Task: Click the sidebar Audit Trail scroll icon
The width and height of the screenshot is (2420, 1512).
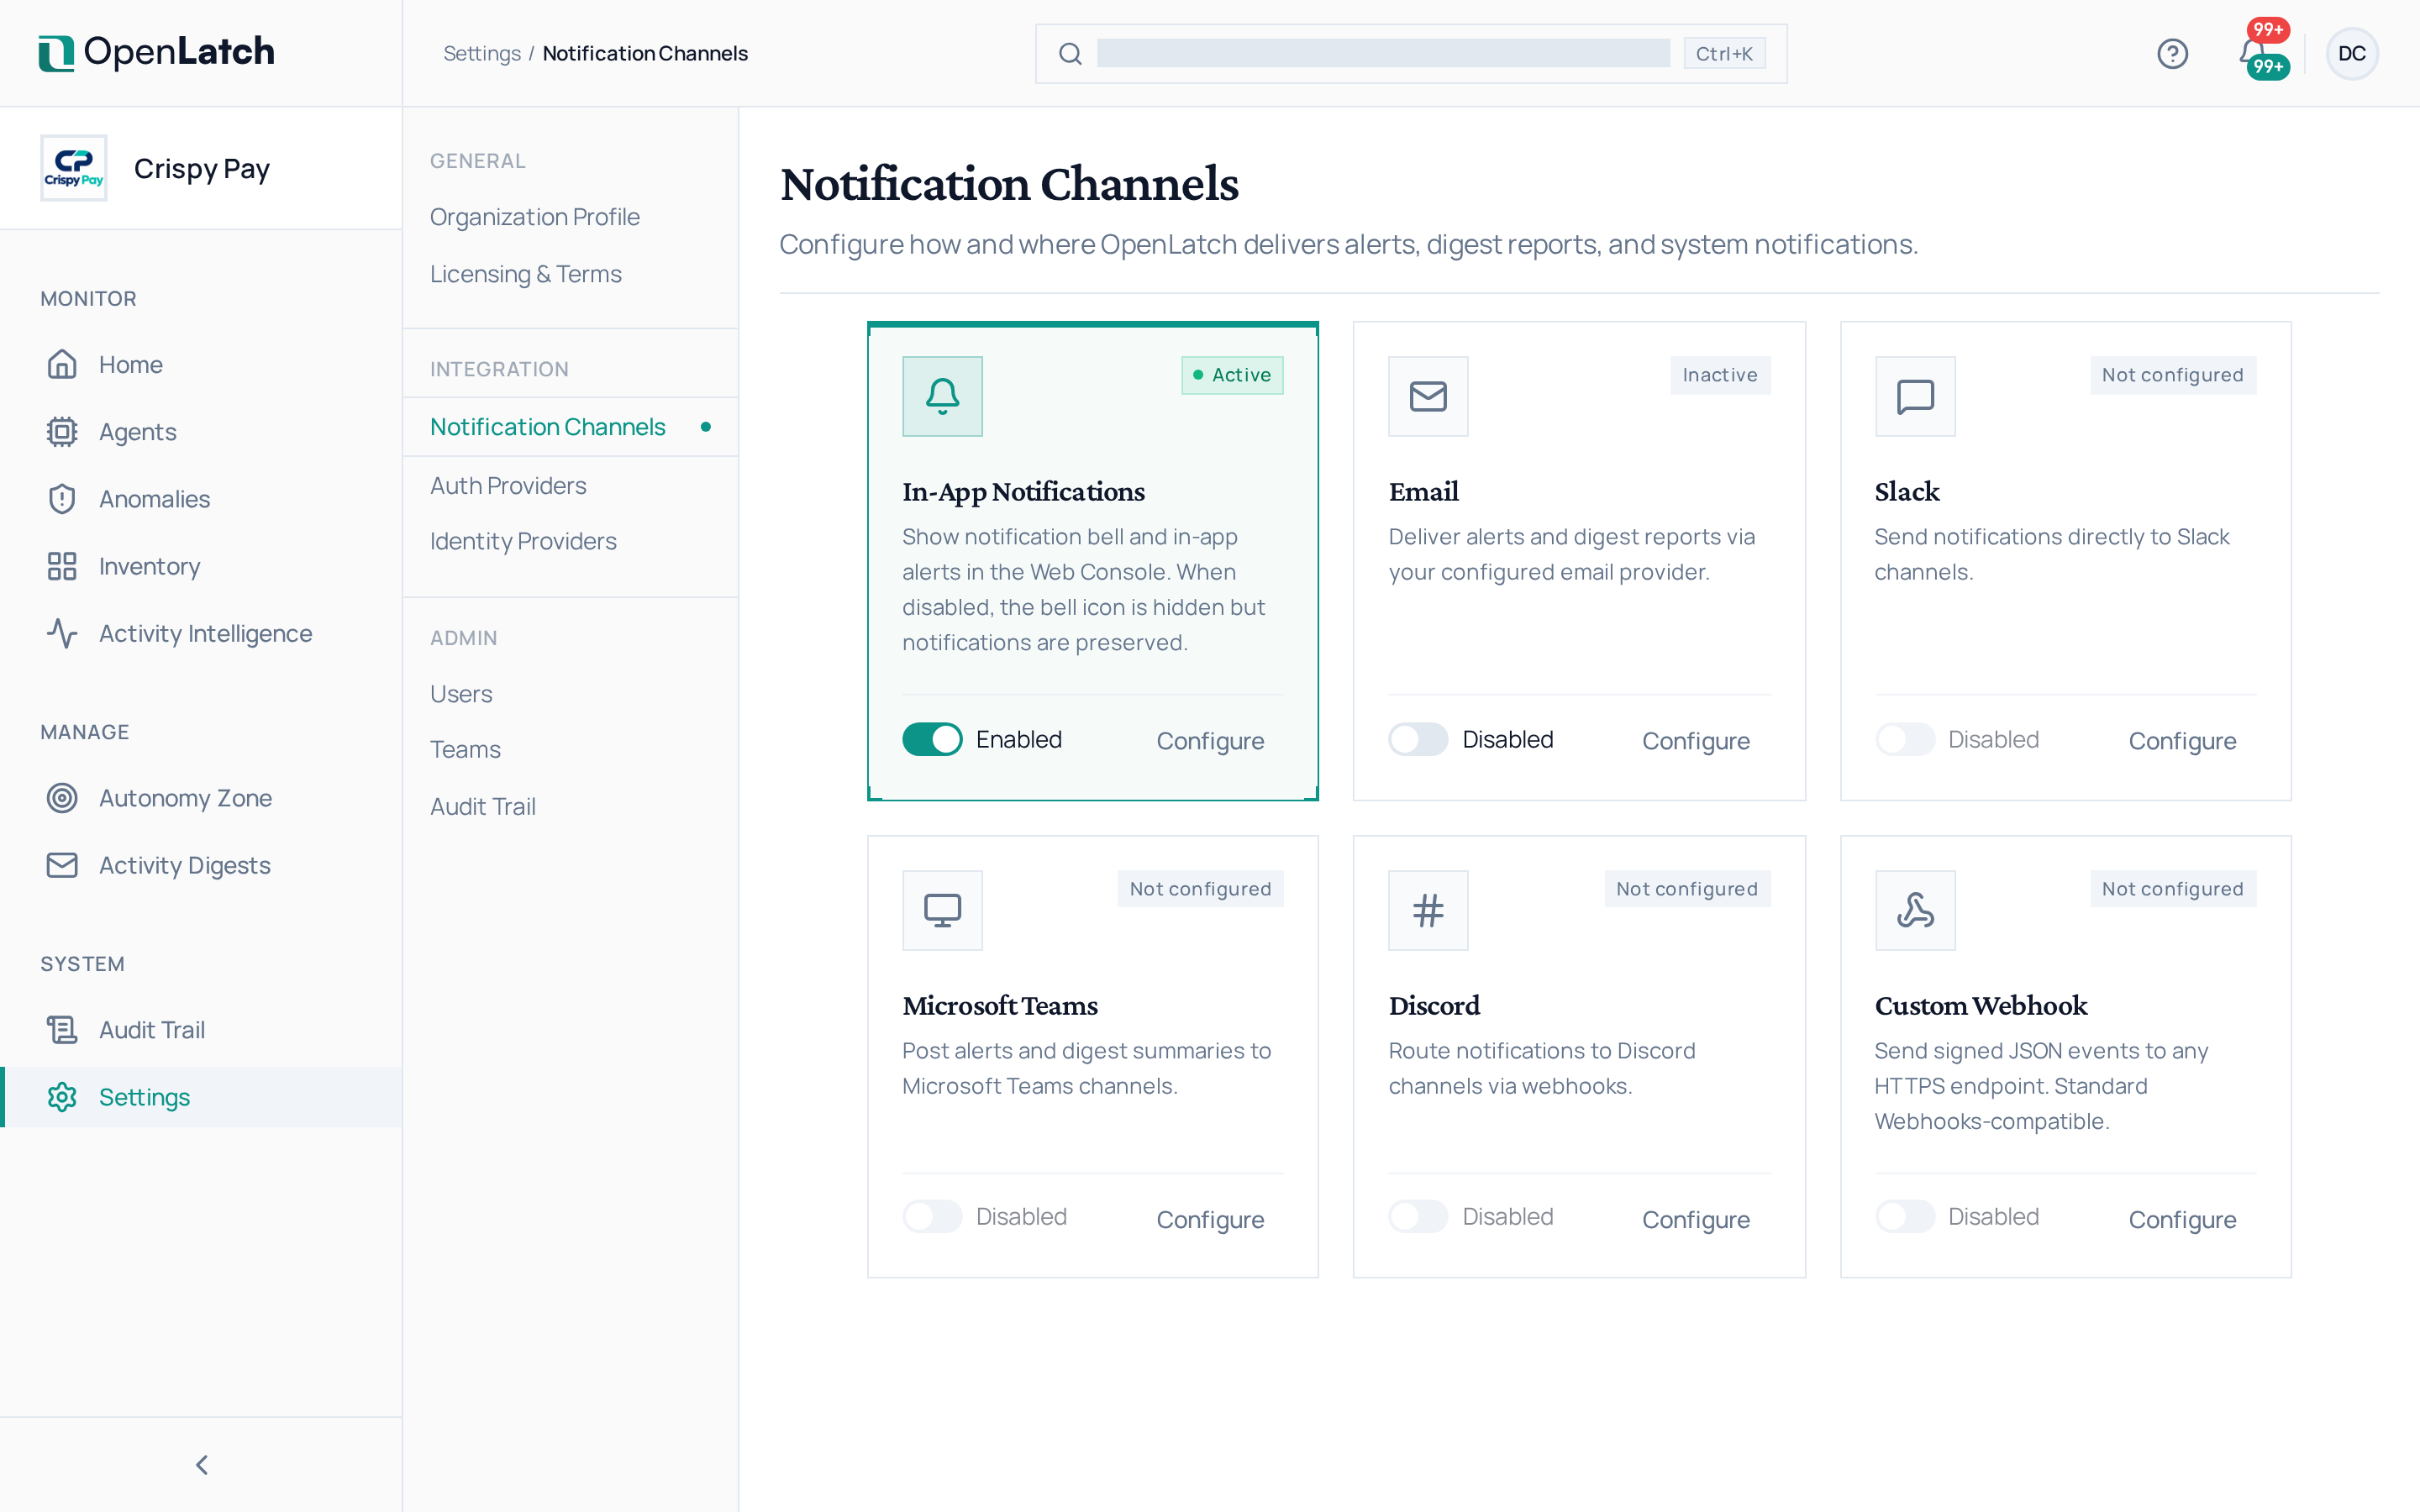Action: click(62, 1030)
